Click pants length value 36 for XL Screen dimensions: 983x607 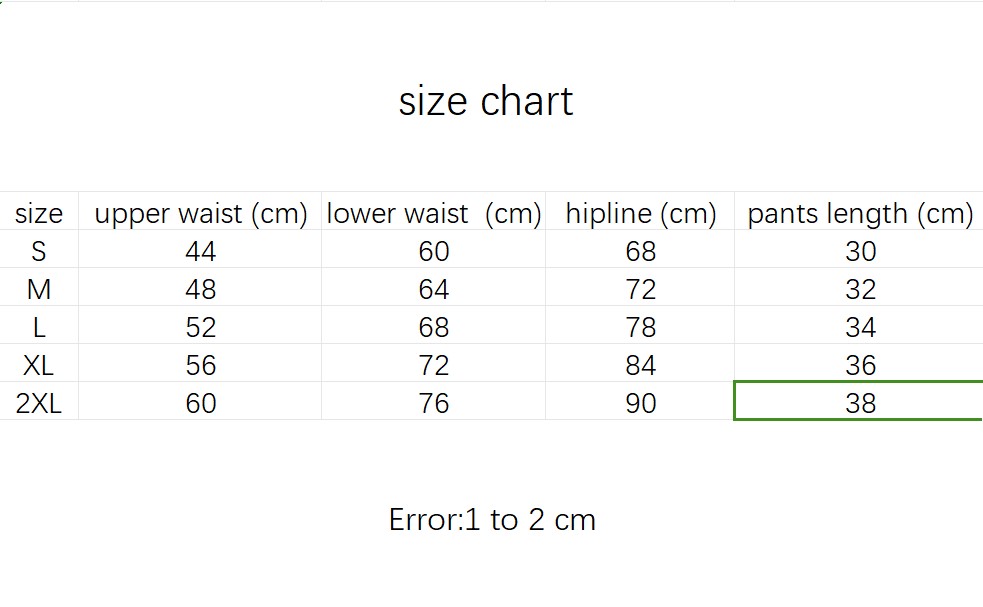click(x=859, y=363)
